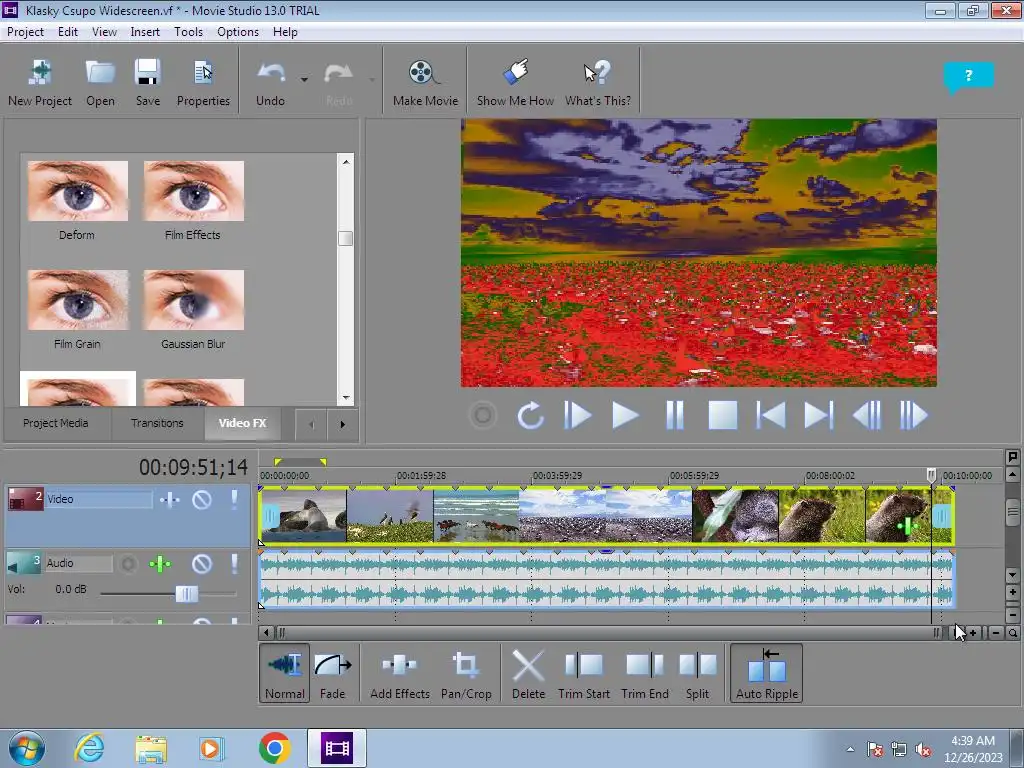This screenshot has width=1024, height=768.
Task: Pause the preview playback
Action: click(x=675, y=415)
